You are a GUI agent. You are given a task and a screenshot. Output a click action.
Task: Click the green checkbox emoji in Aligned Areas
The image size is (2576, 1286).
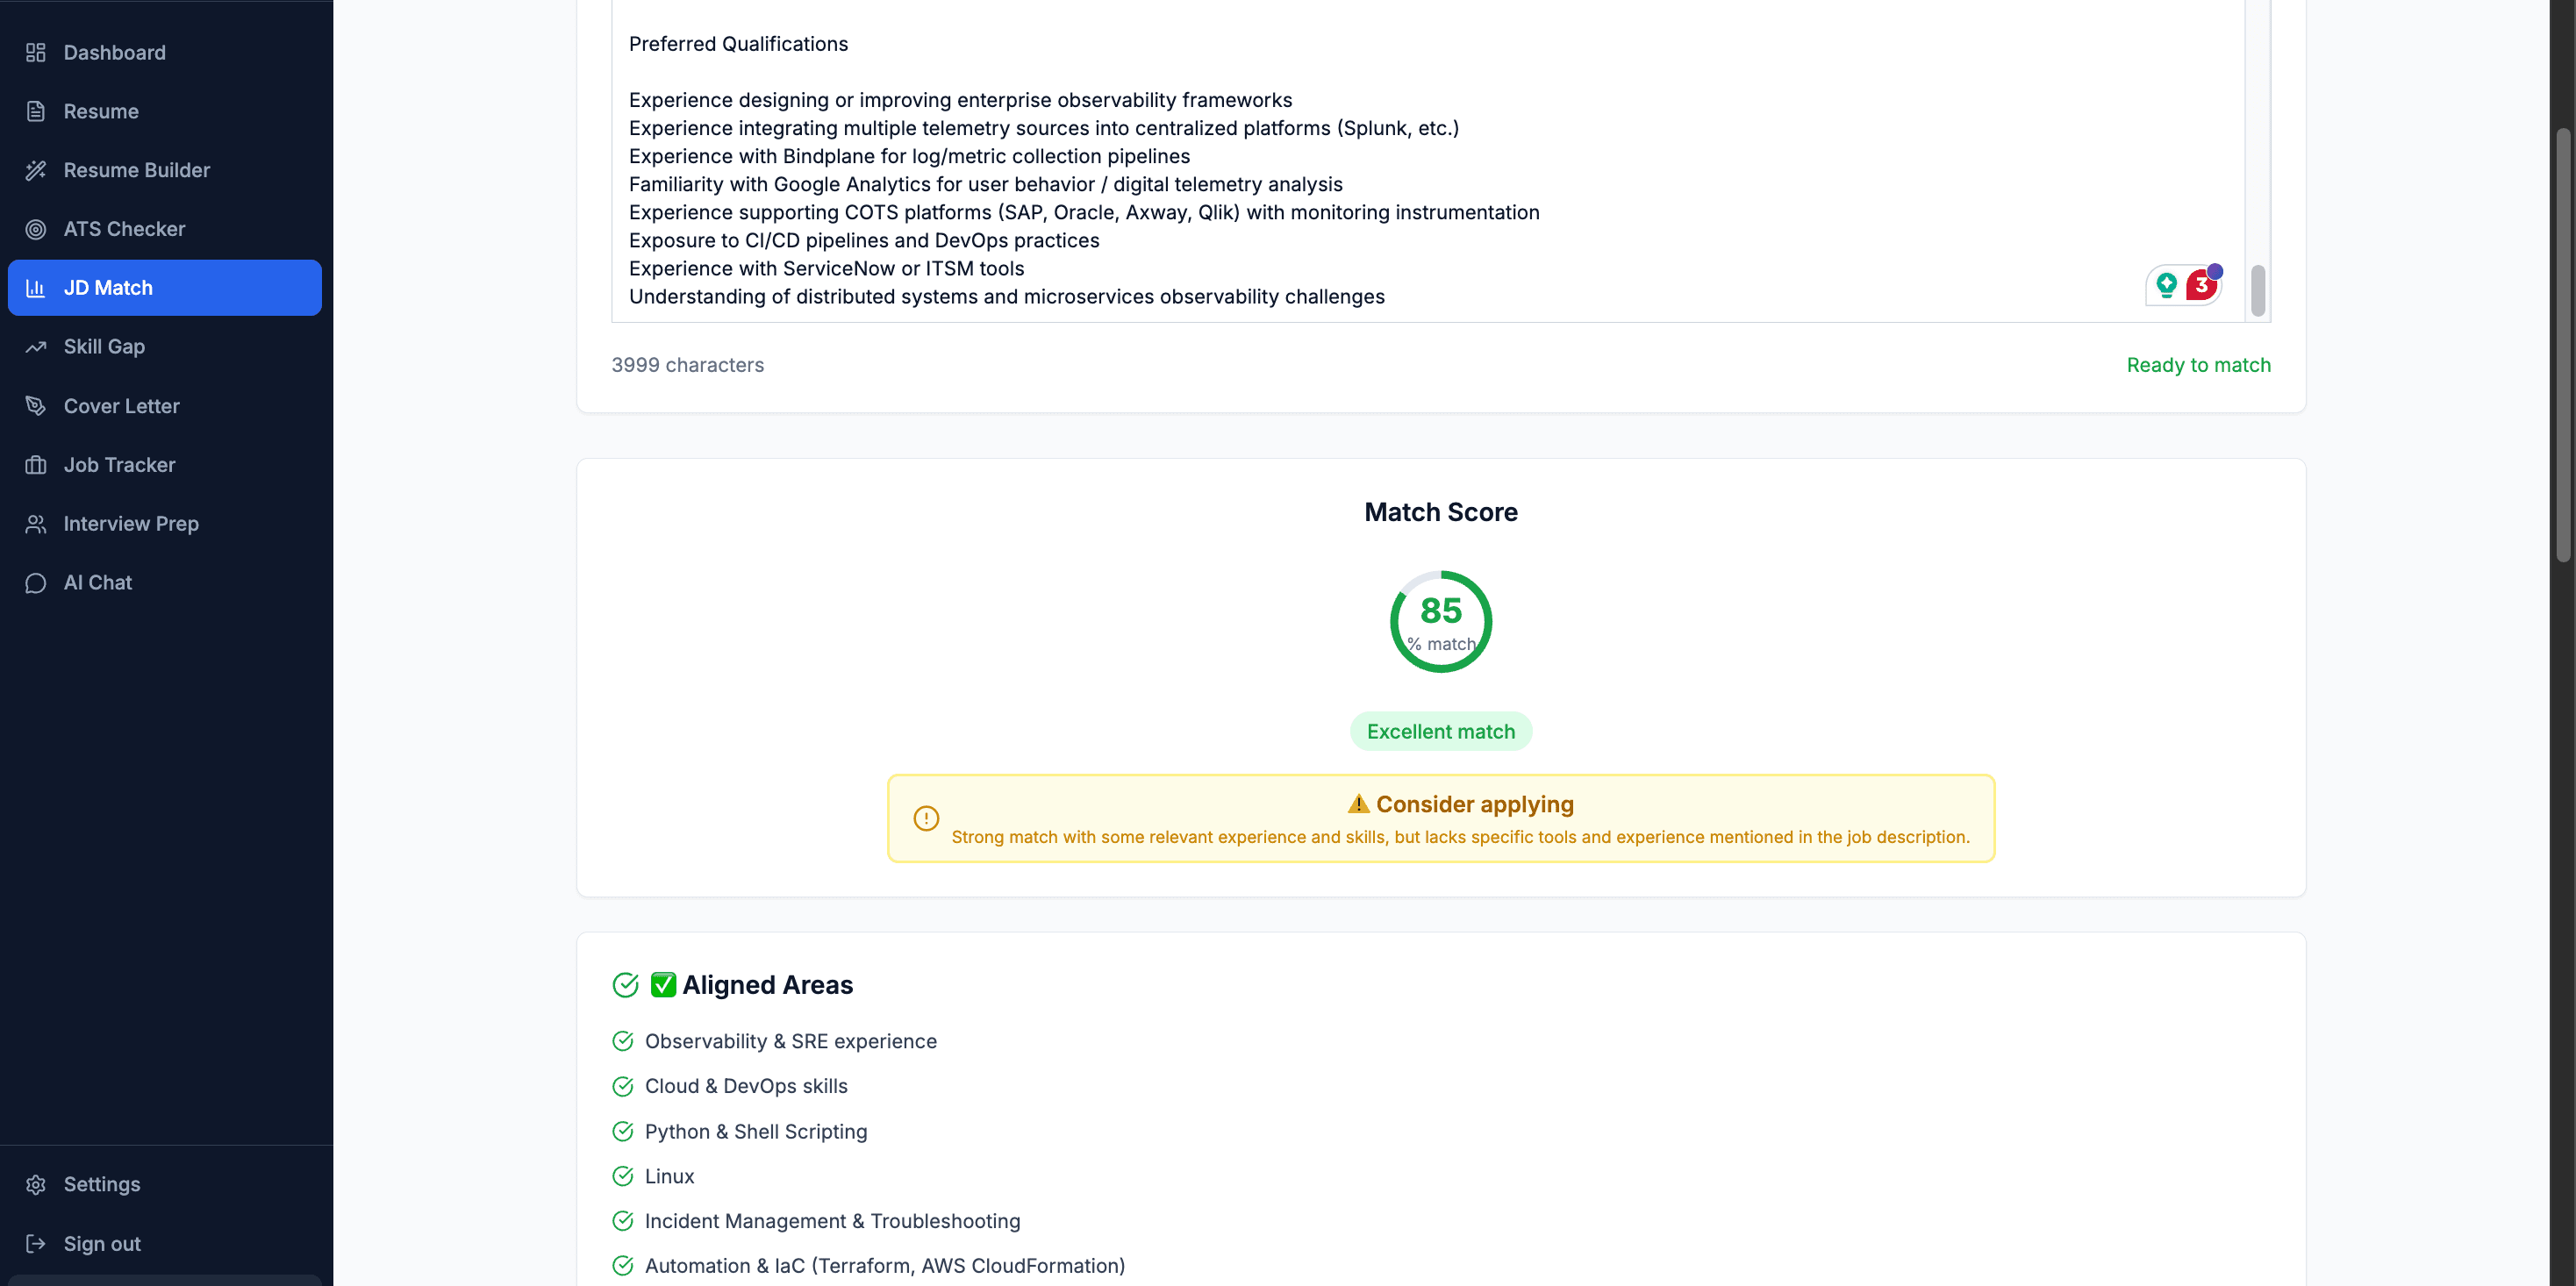click(663, 985)
